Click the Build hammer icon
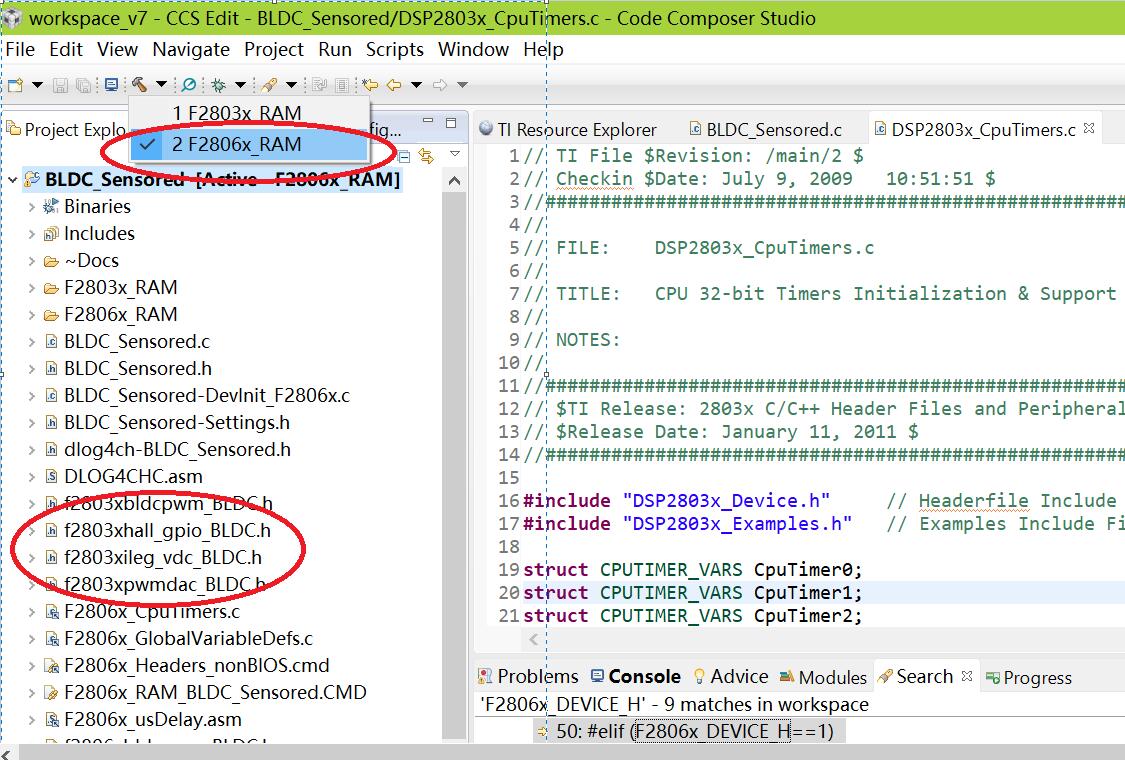The width and height of the screenshot is (1125, 760). (x=139, y=85)
